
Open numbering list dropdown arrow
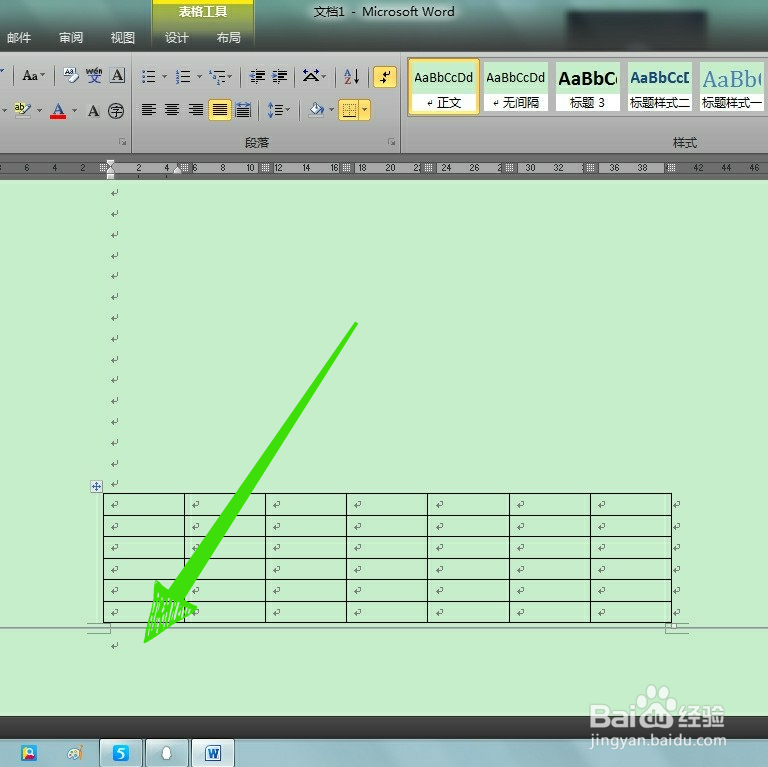199,76
